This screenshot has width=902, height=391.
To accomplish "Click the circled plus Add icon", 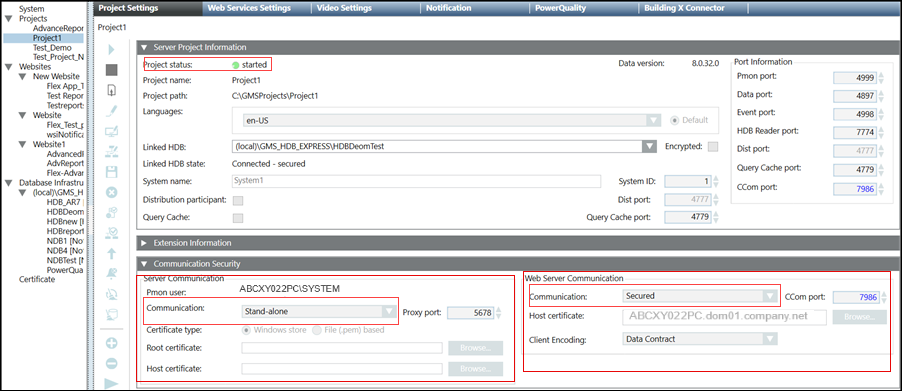I will pyautogui.click(x=112, y=343).
